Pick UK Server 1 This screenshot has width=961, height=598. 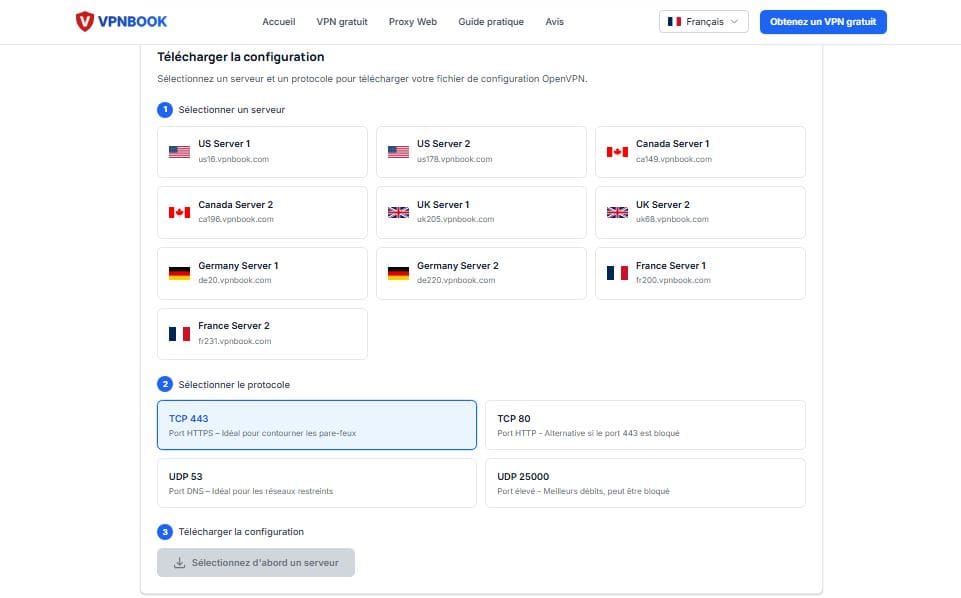pos(481,213)
